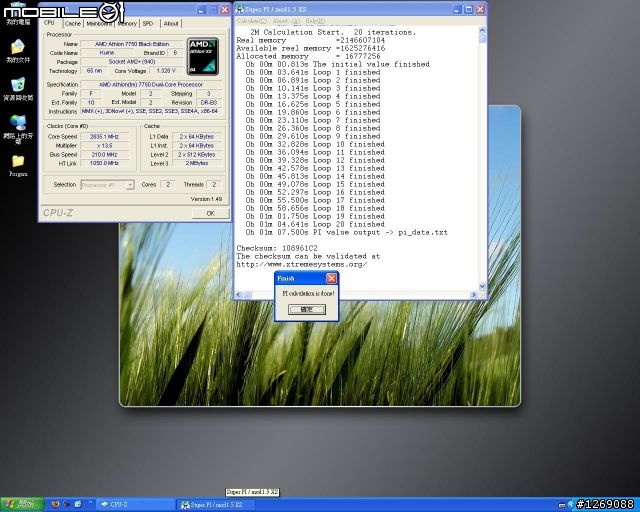Image resolution: width=640 pixels, height=512 pixels.
Task: Click the Bus Speed value 210.0 MHz
Action: [x=104, y=154]
